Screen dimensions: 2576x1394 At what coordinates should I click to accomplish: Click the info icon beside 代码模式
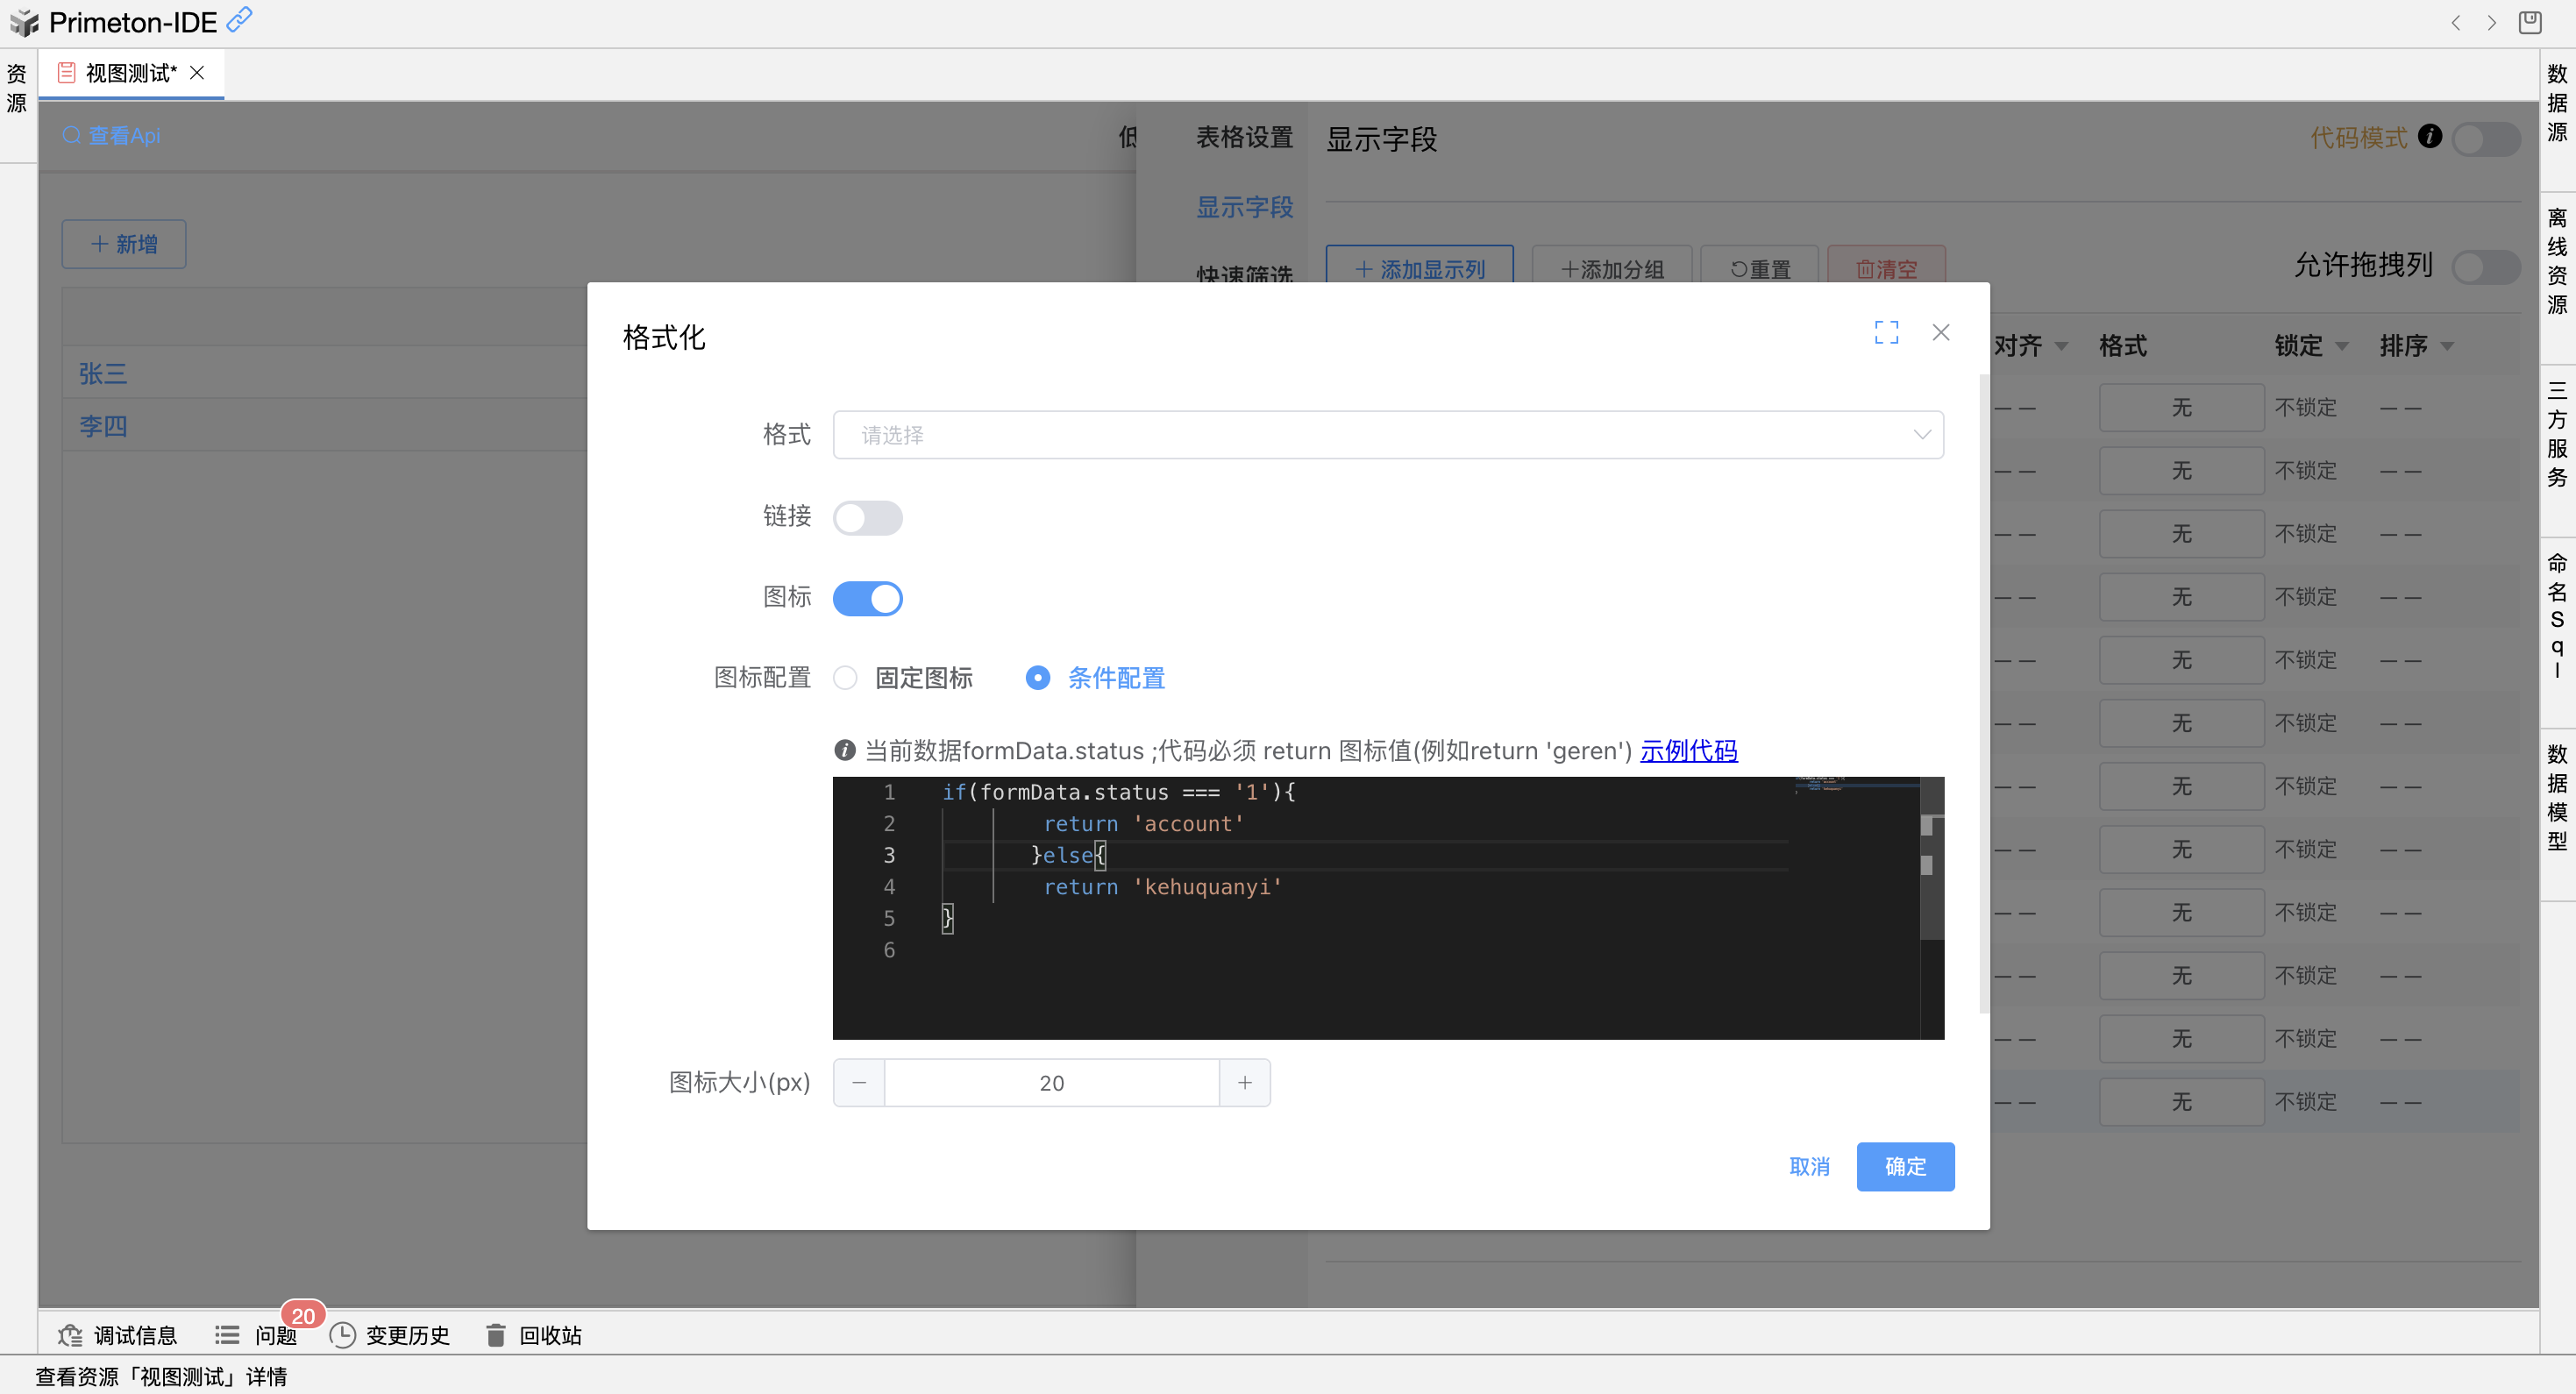tap(2430, 136)
